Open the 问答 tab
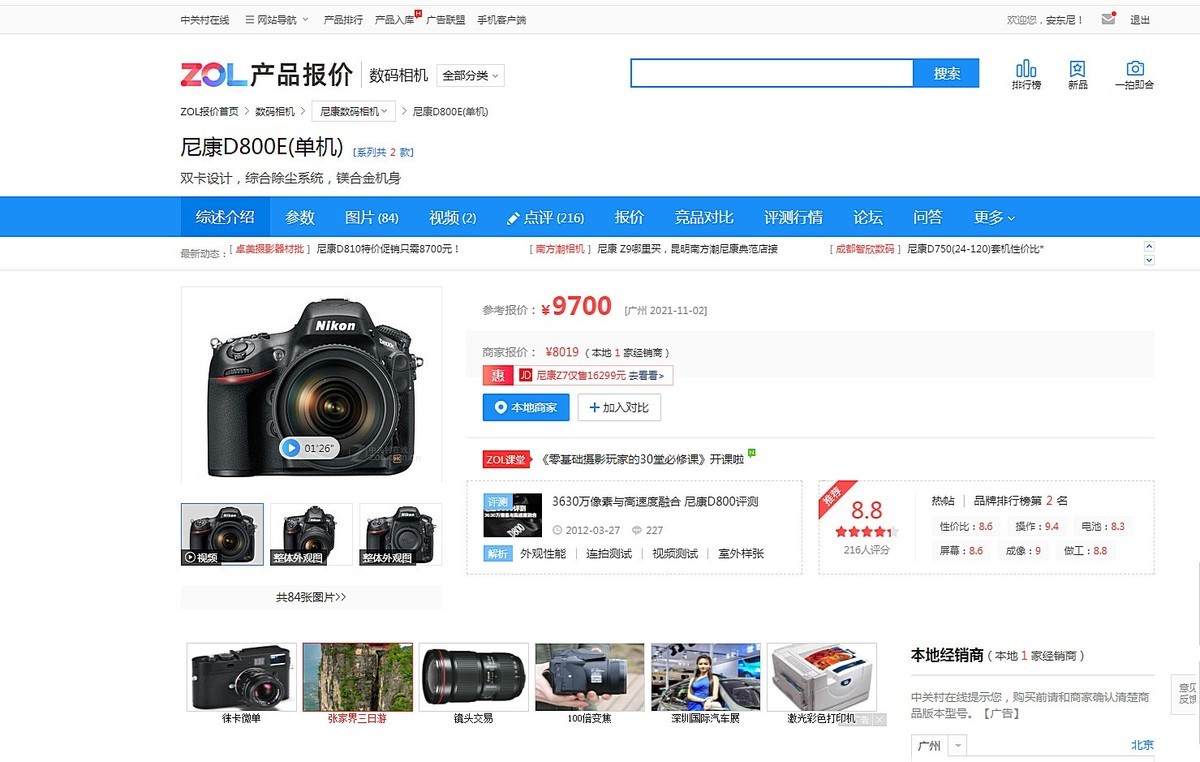 928,217
